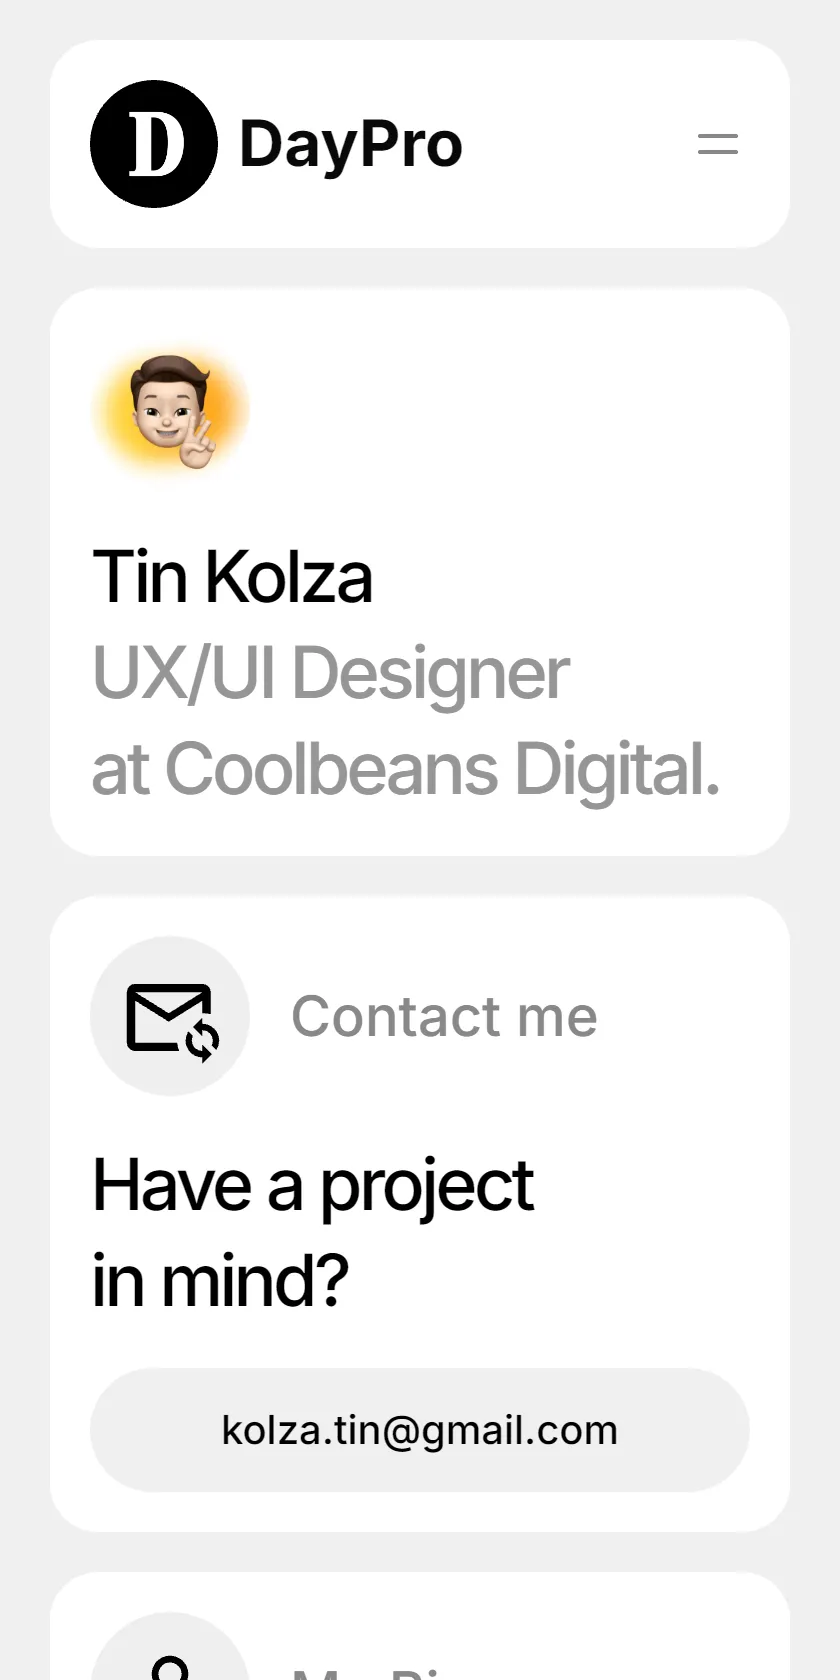Click the envelope sync icon
Image resolution: width=840 pixels, height=1680 pixels.
point(172,1021)
